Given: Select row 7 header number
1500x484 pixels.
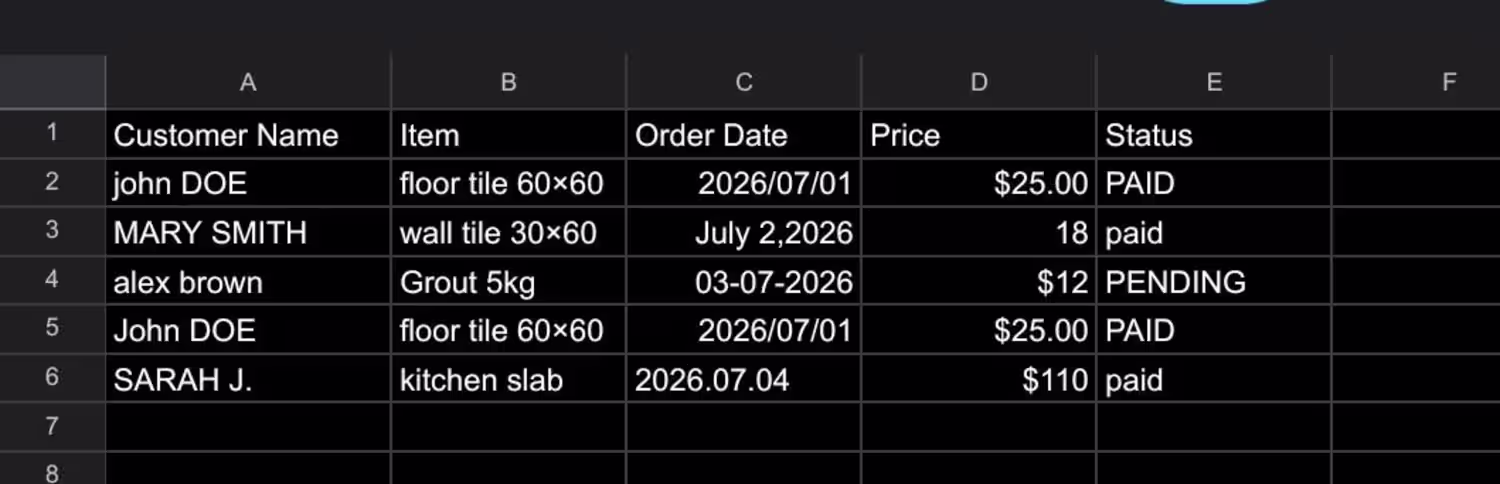Looking at the screenshot, I should (52, 427).
